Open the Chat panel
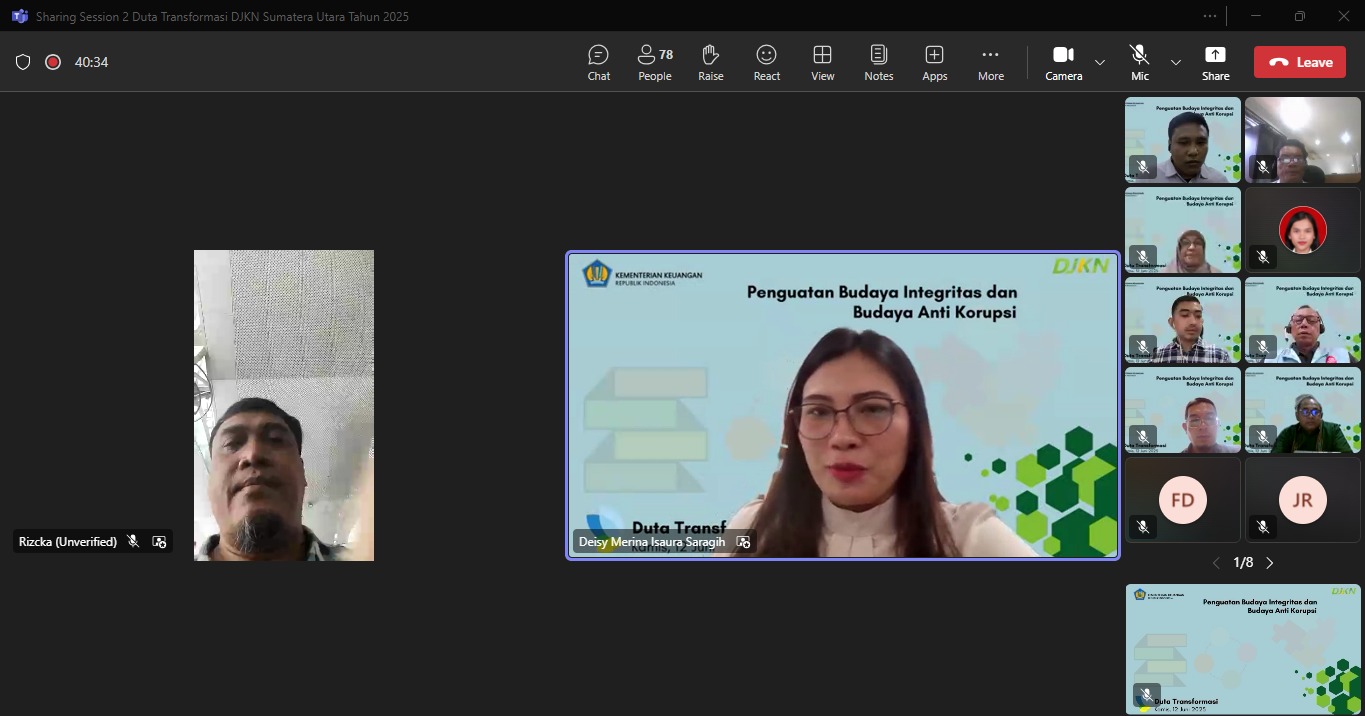Image resolution: width=1365 pixels, height=716 pixels. 598,62
